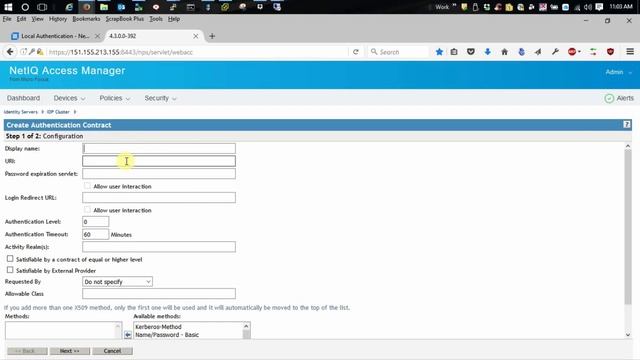This screenshot has width=640, height=360.
Task: Go back with the browser back arrow
Action: [x=10, y=52]
